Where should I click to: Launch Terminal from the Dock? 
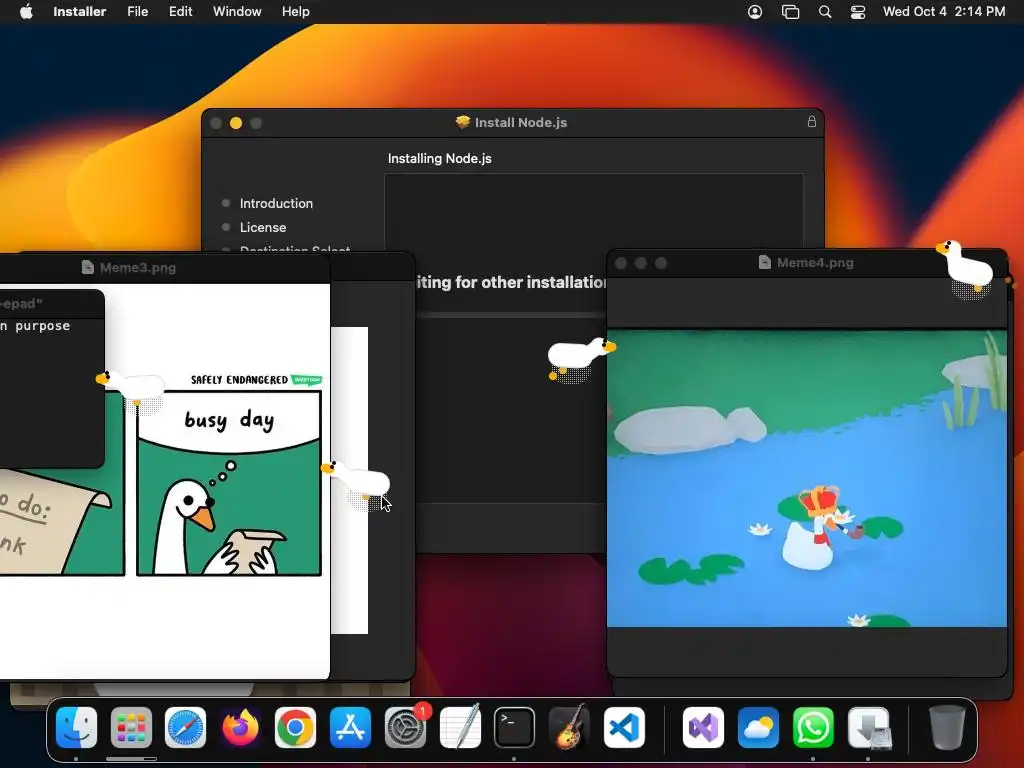[x=515, y=728]
